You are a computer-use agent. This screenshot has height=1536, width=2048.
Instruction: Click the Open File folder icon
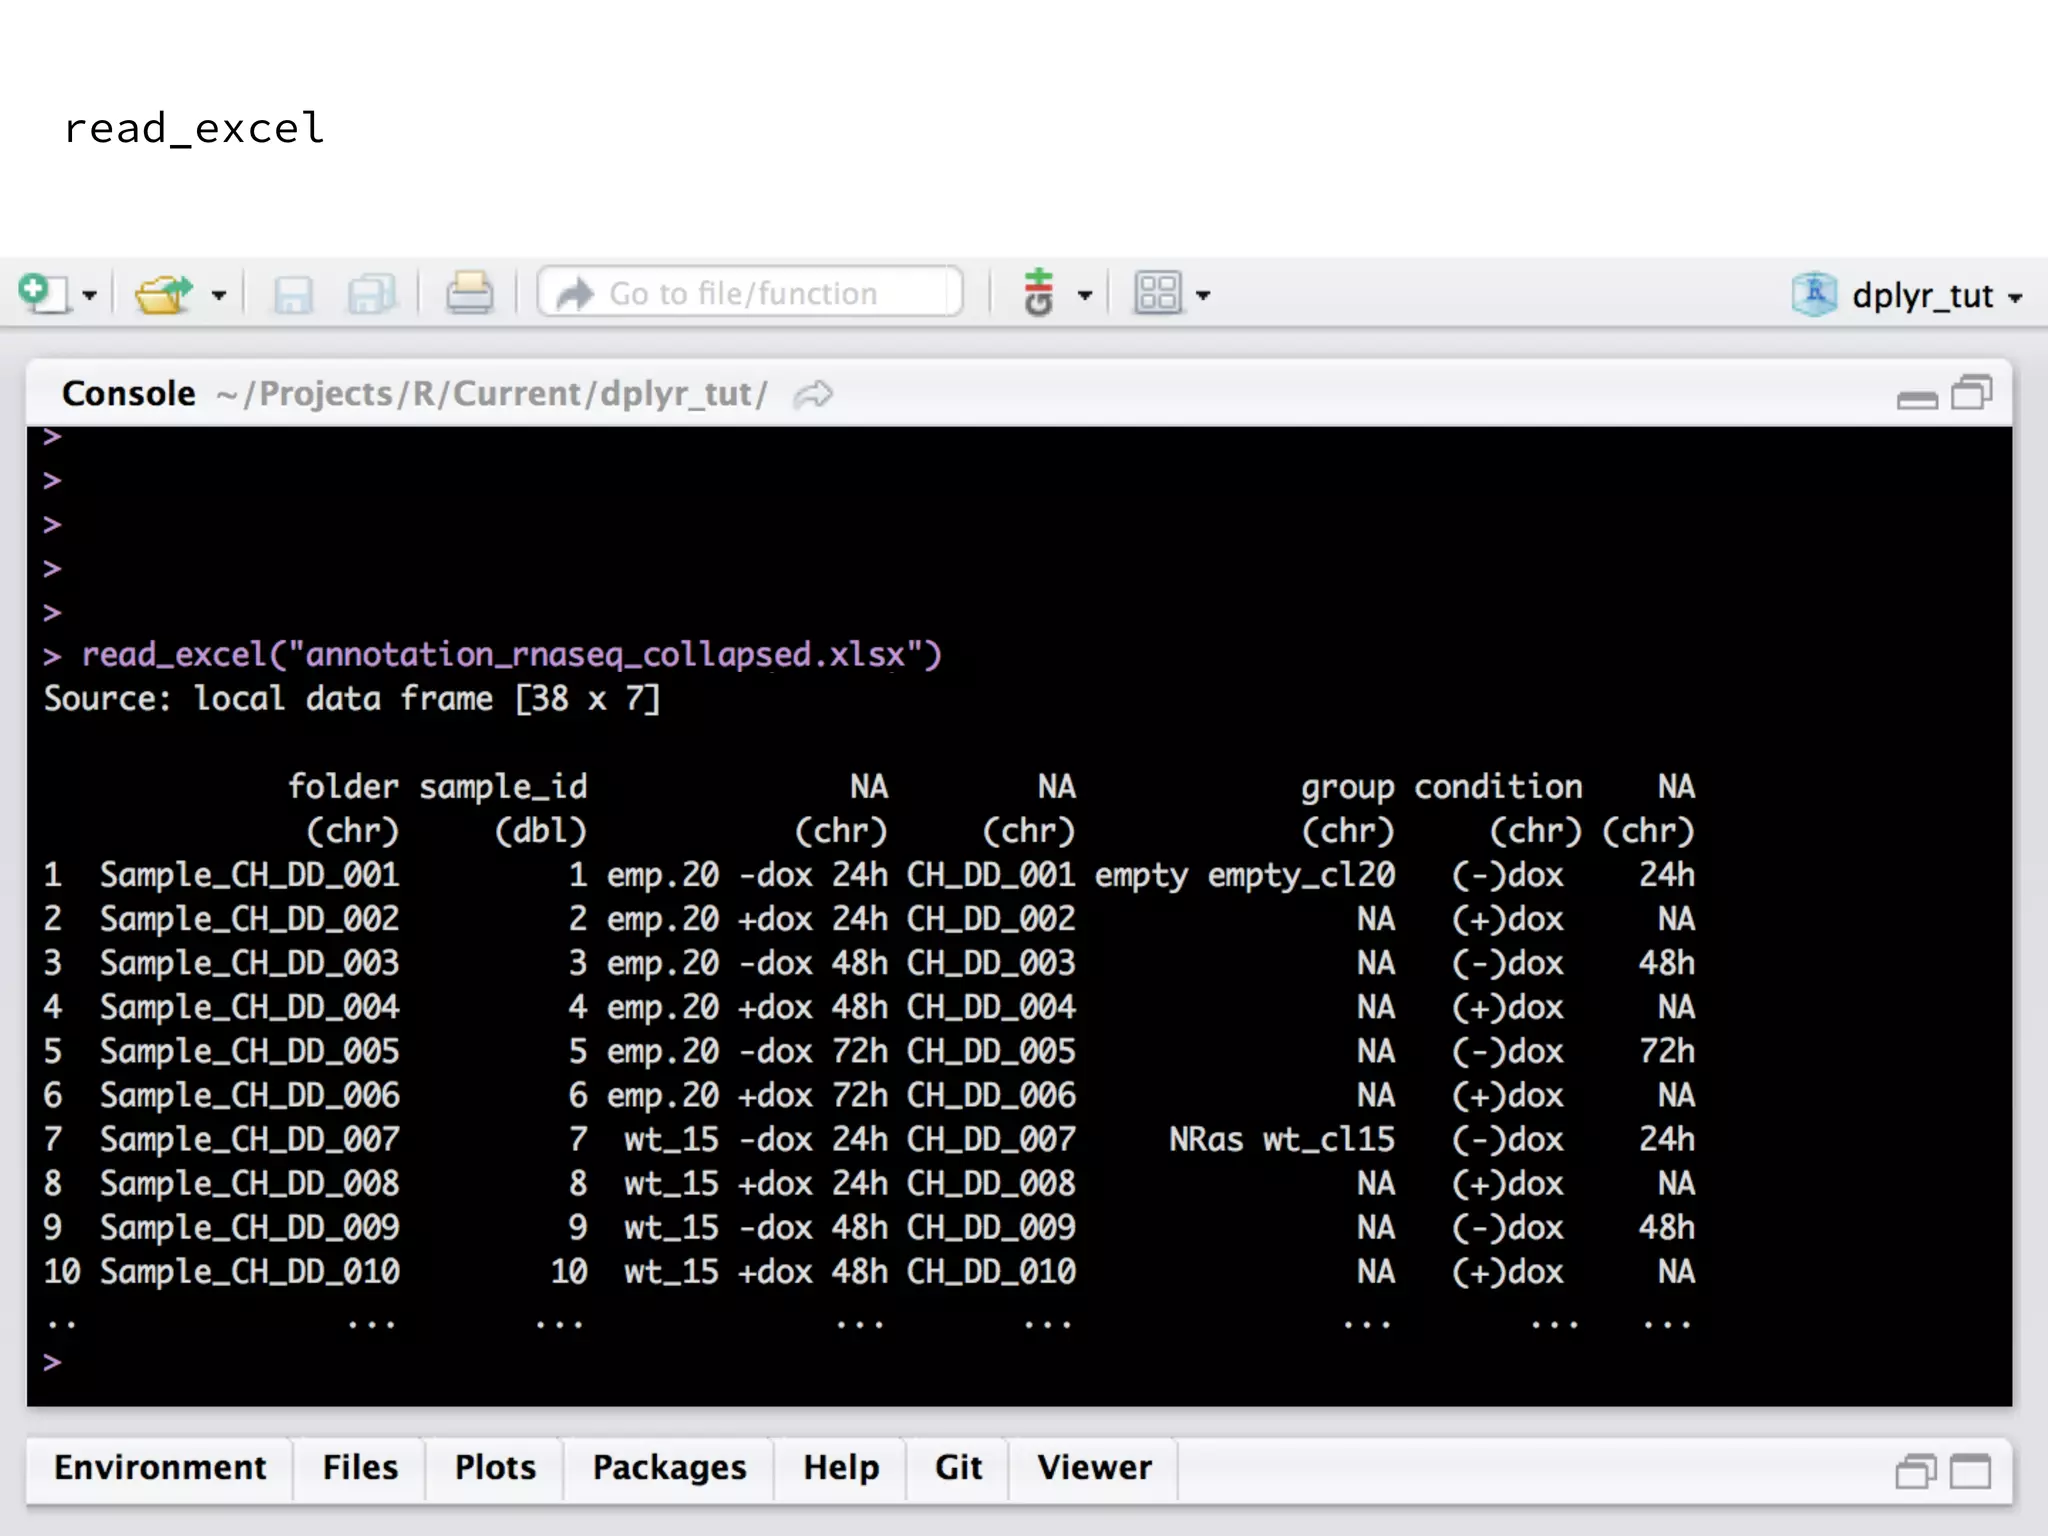pyautogui.click(x=163, y=294)
